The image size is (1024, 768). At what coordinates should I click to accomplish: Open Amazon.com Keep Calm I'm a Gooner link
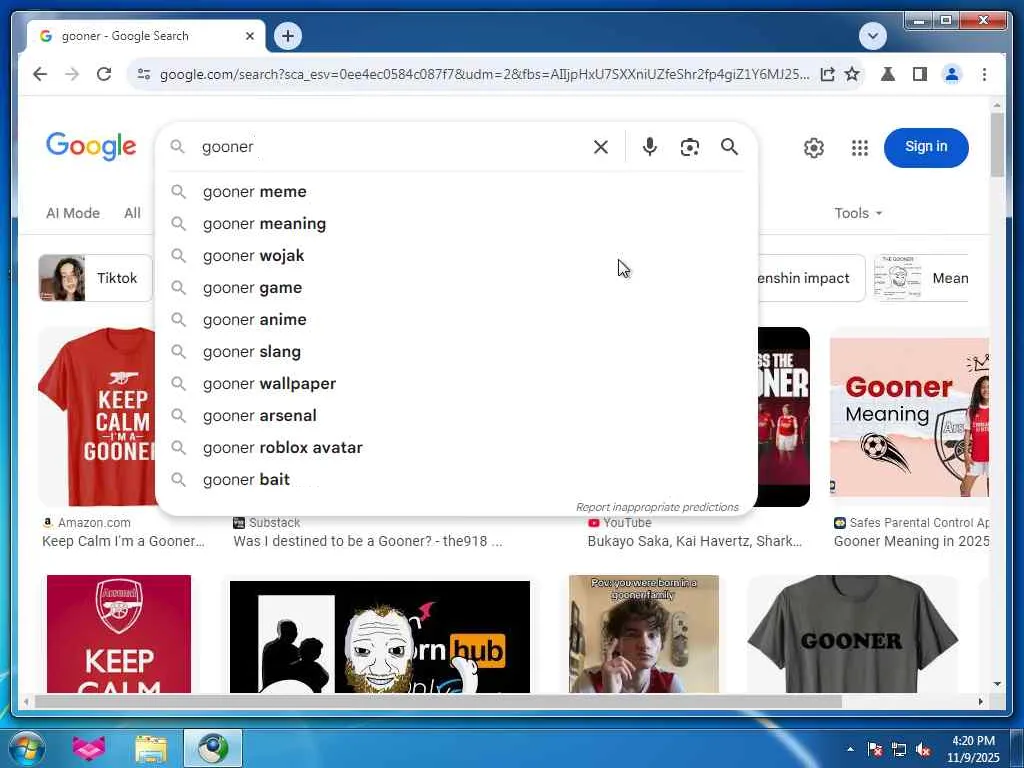click(x=123, y=541)
